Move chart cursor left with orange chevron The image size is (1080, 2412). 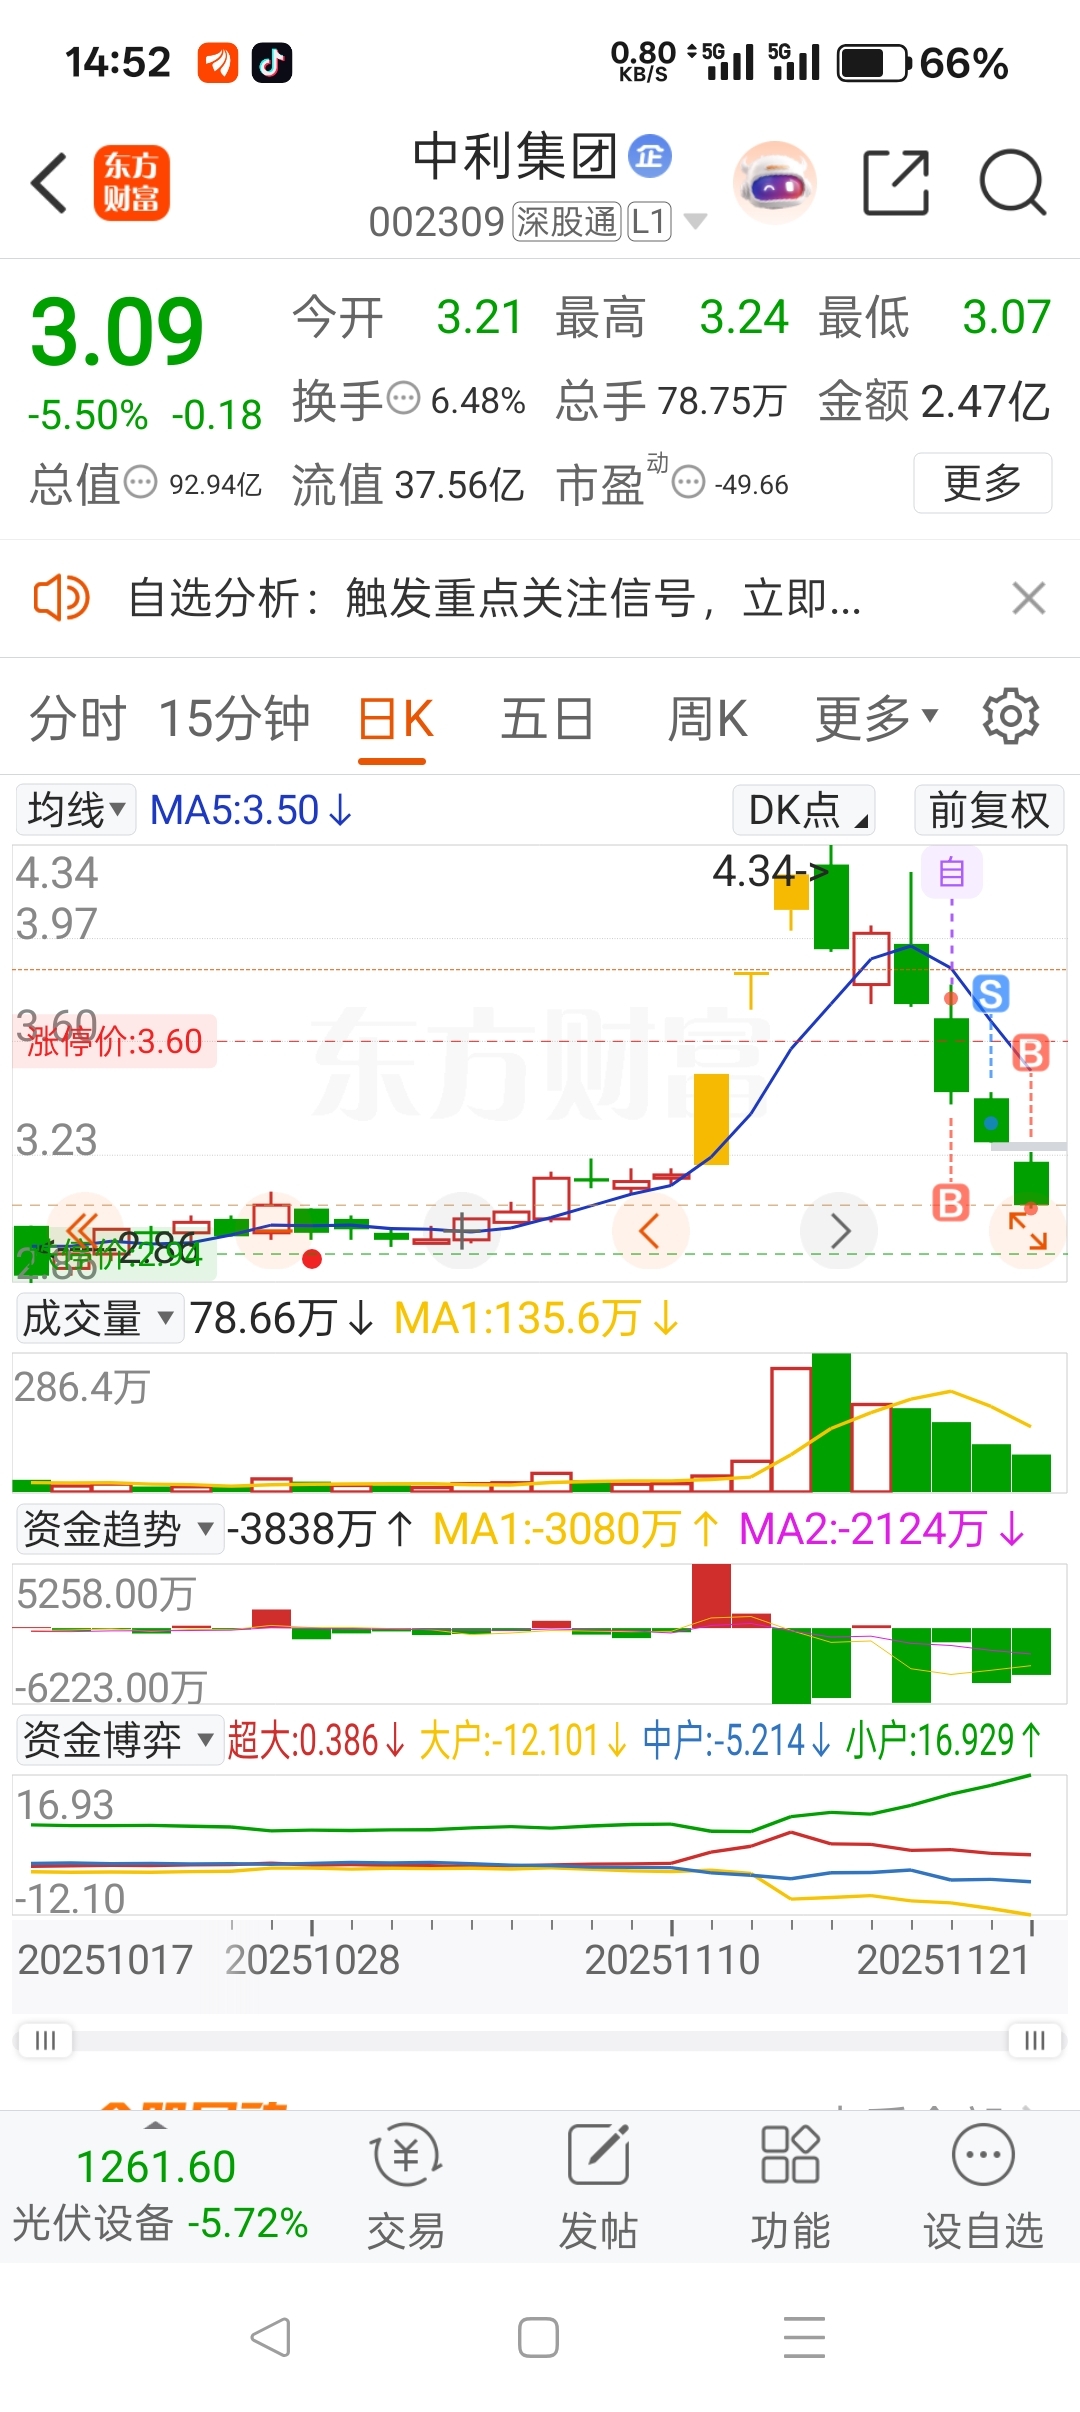click(649, 1231)
